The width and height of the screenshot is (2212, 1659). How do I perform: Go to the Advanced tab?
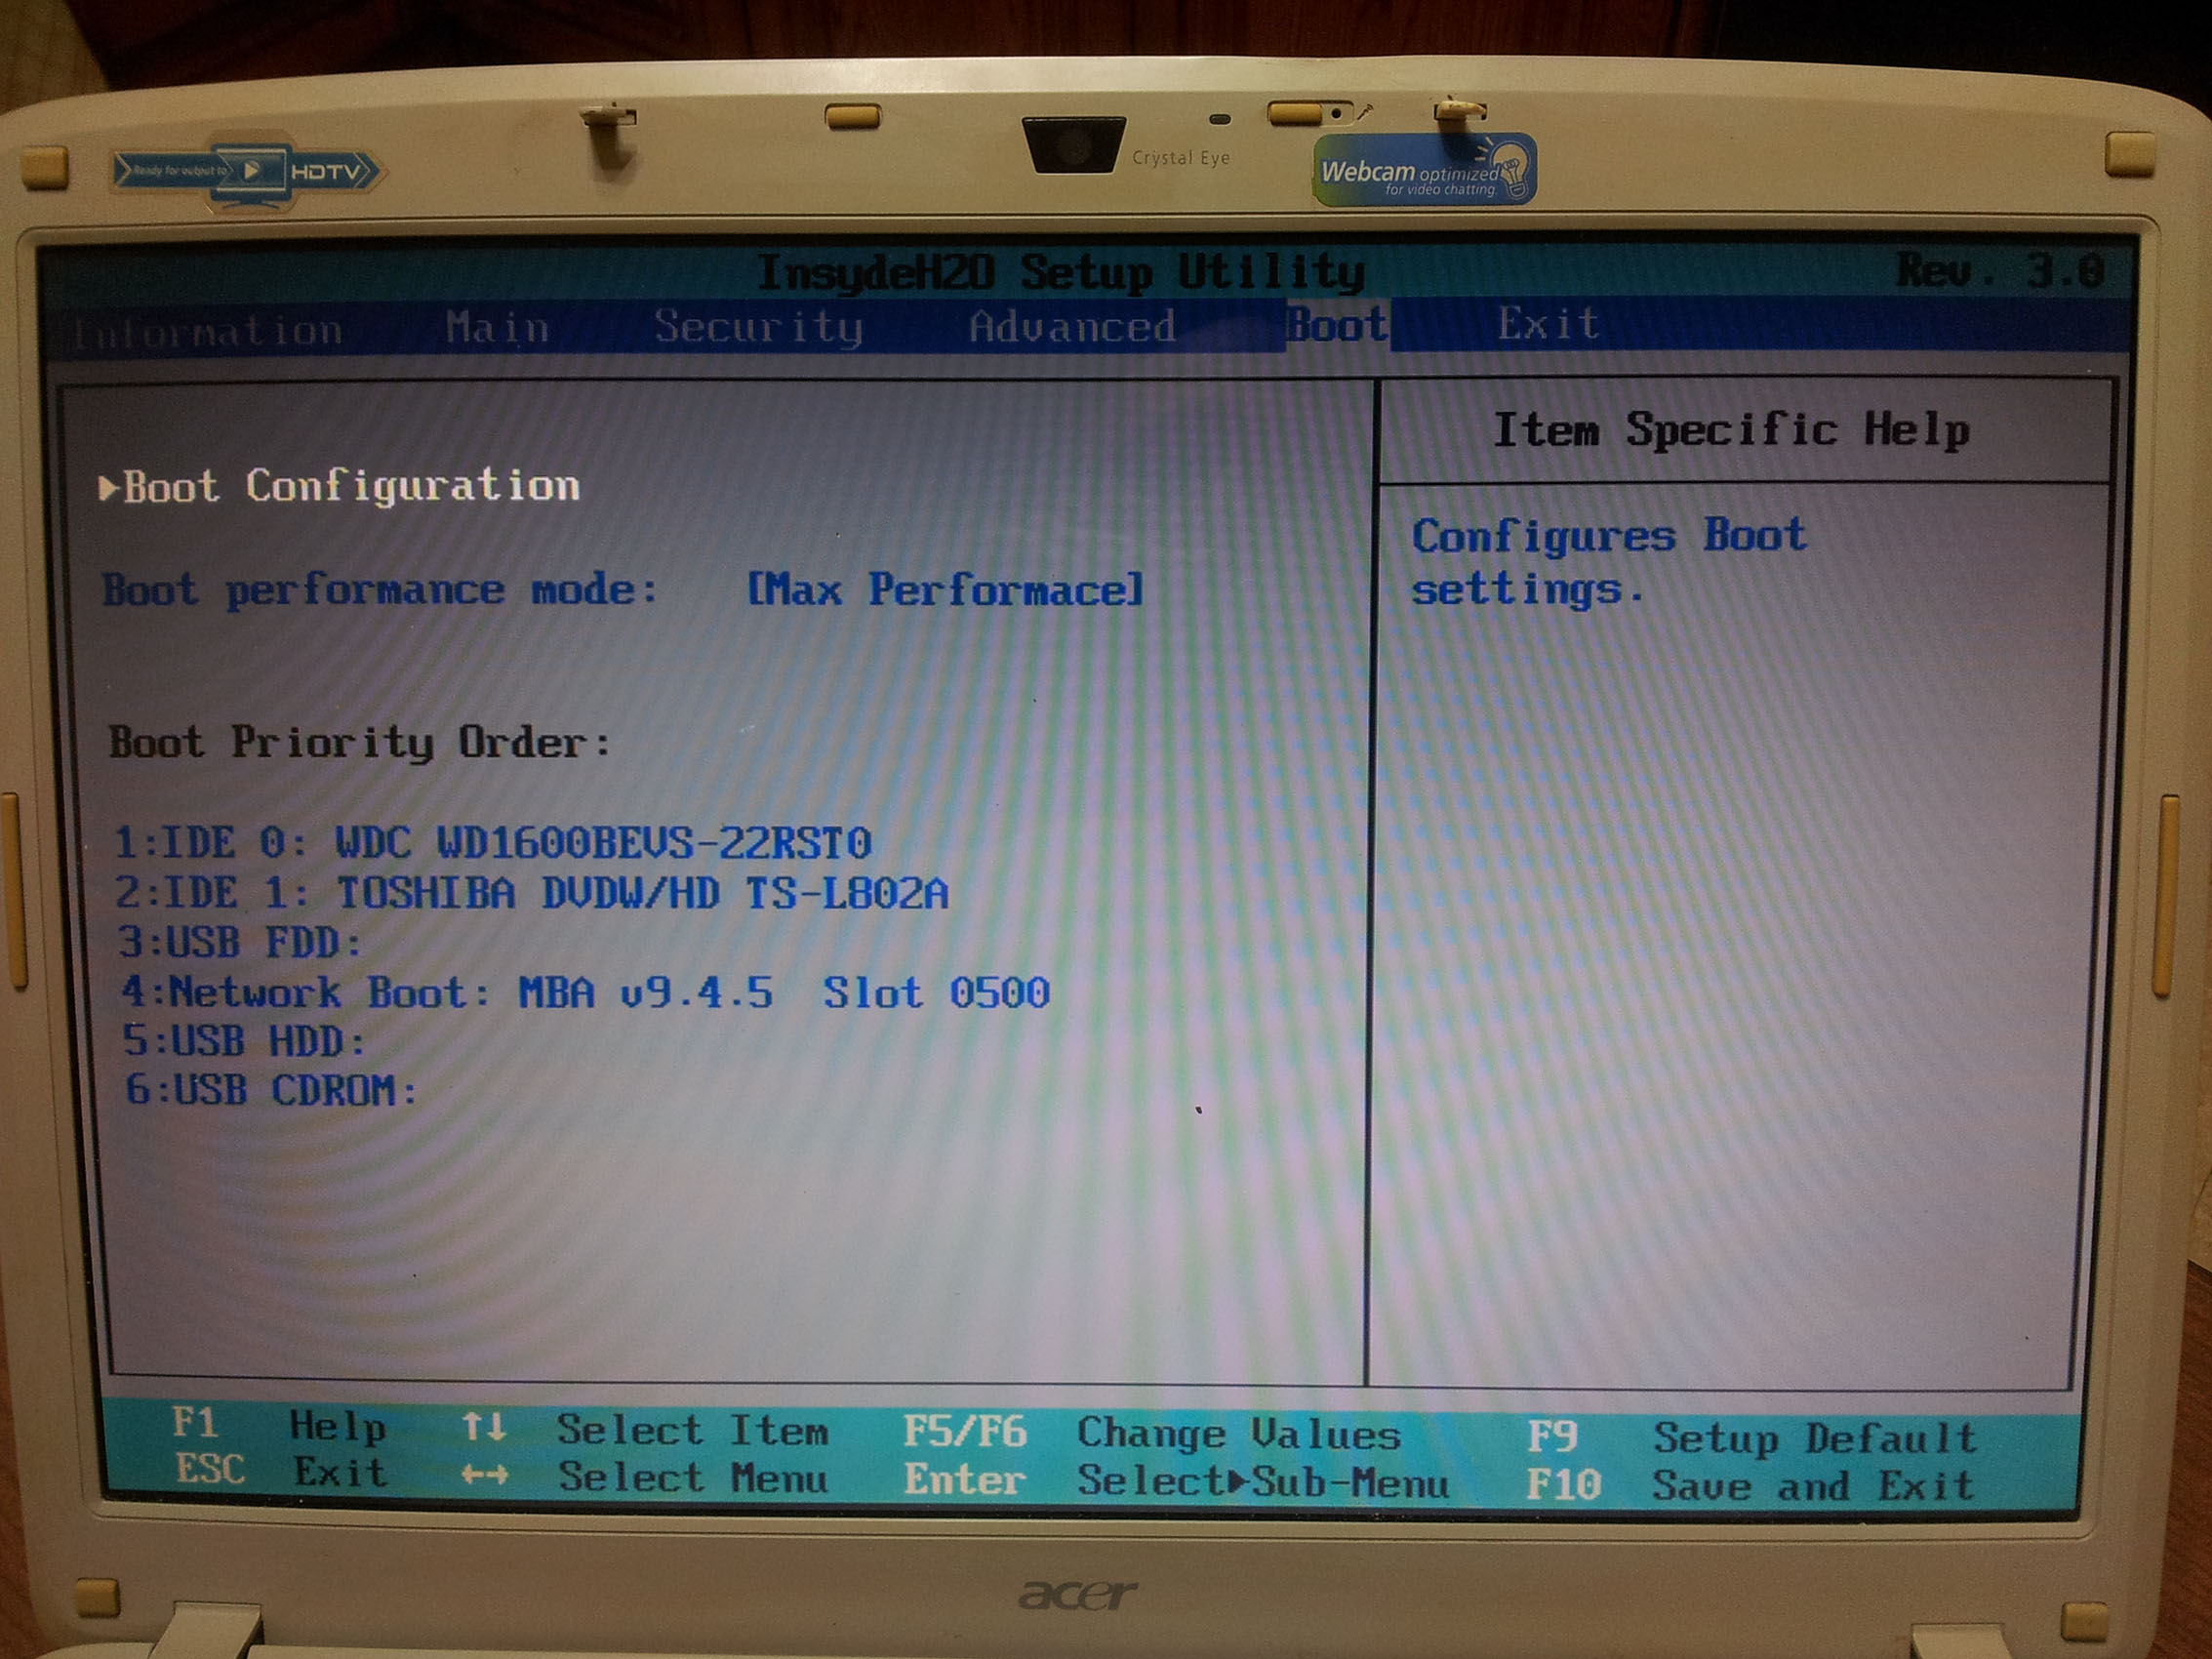point(1072,327)
